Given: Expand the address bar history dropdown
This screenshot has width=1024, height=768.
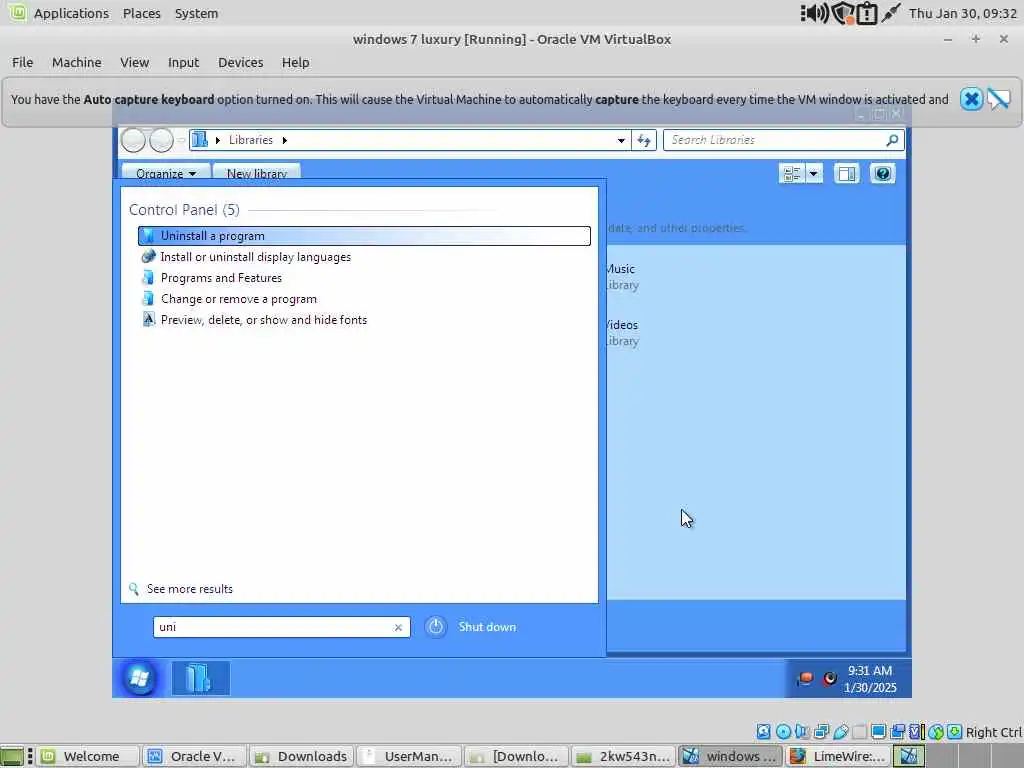Looking at the screenshot, I should [x=621, y=140].
